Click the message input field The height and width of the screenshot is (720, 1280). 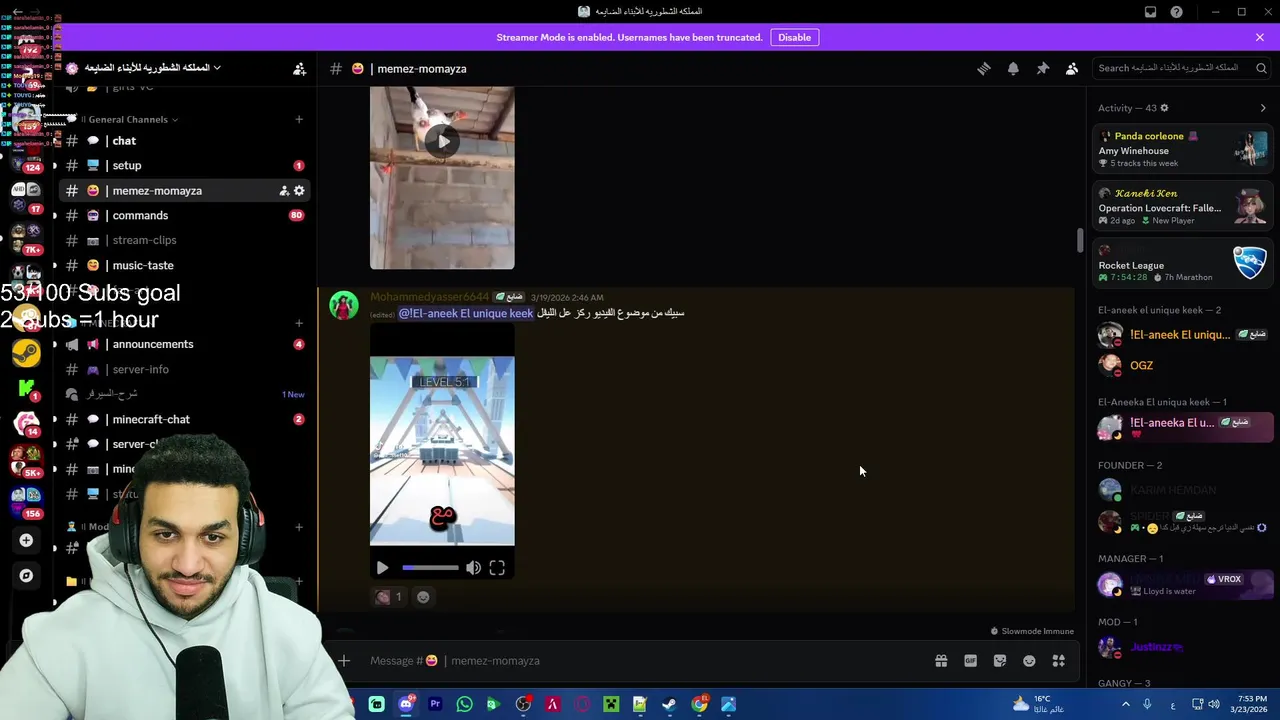(x=640, y=661)
